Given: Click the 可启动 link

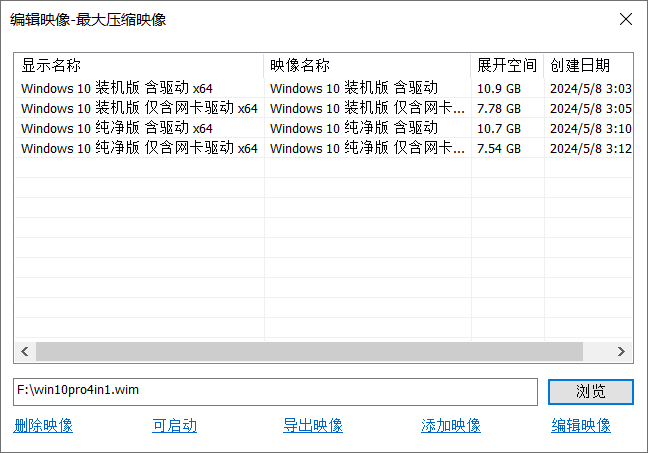Looking at the screenshot, I should click(x=174, y=426).
